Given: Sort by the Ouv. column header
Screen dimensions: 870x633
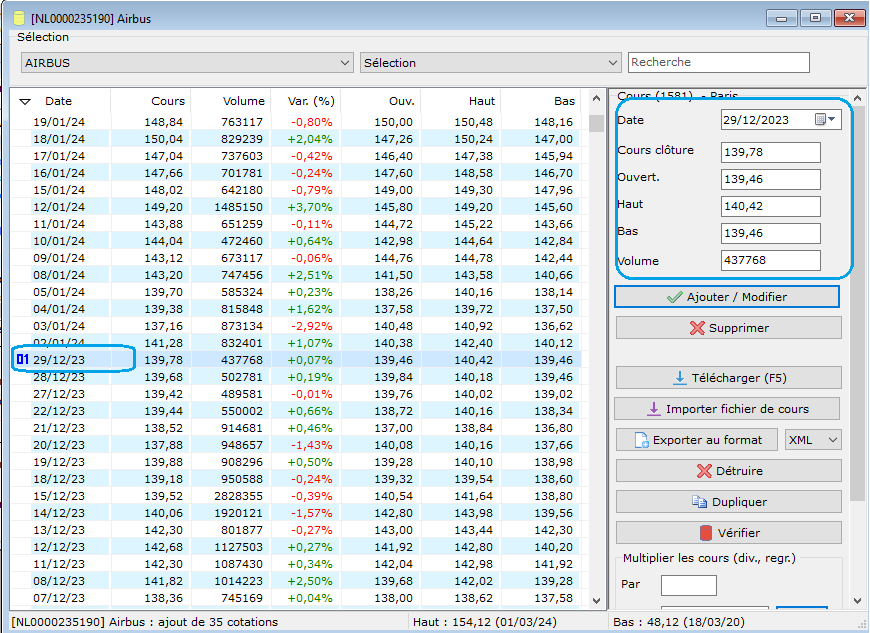Looking at the screenshot, I should (x=381, y=101).
